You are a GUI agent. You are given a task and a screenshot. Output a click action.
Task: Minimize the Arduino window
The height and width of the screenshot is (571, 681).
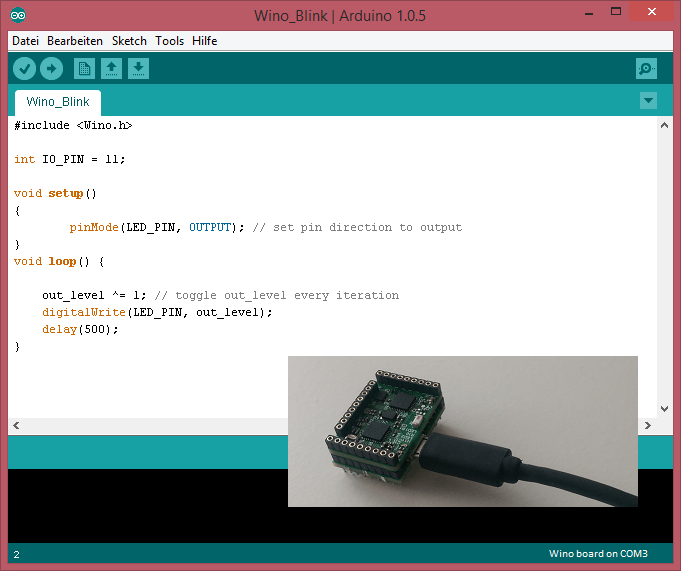click(589, 13)
